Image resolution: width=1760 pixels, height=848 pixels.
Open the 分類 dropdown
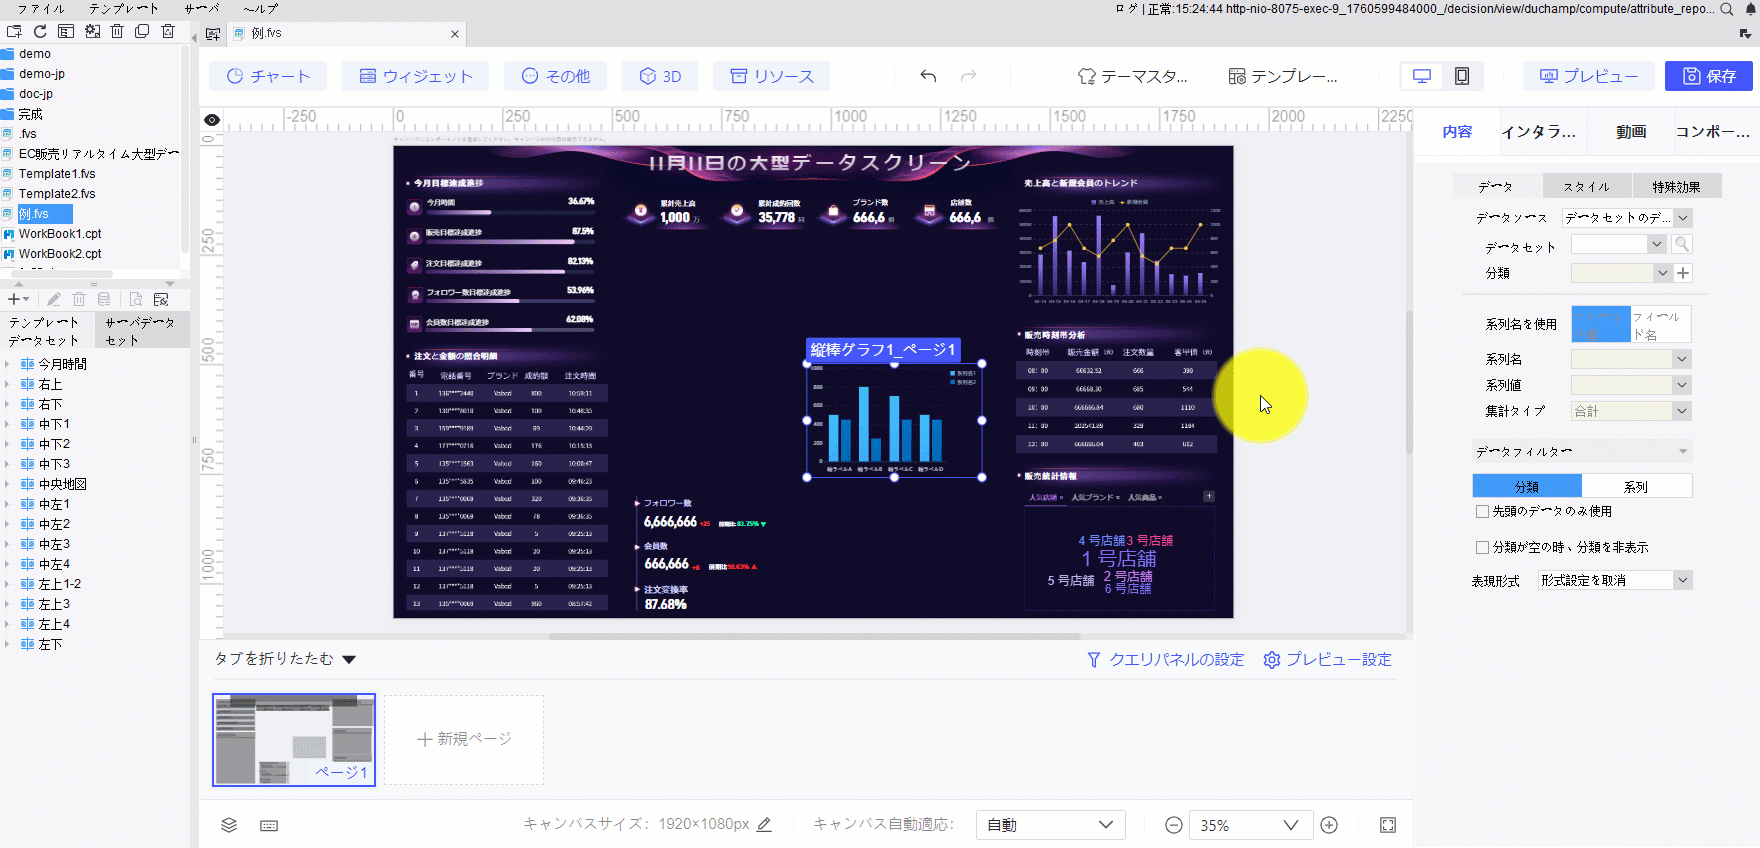pos(1621,273)
